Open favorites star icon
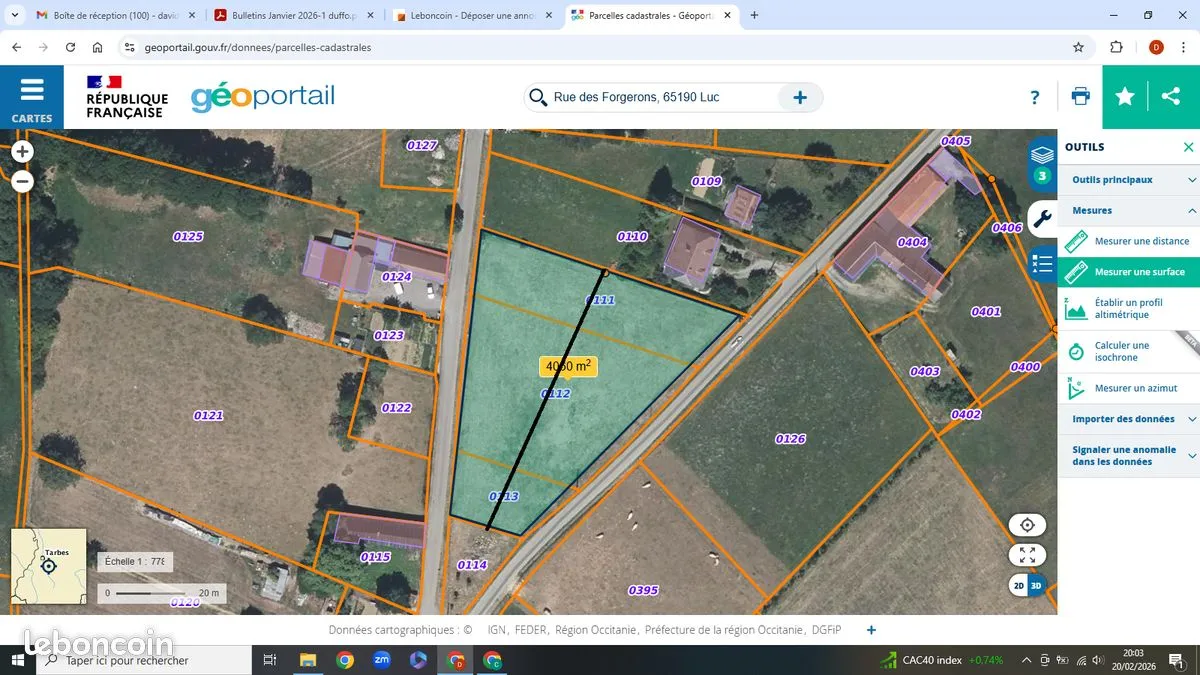The width and height of the screenshot is (1200, 675). click(1125, 97)
